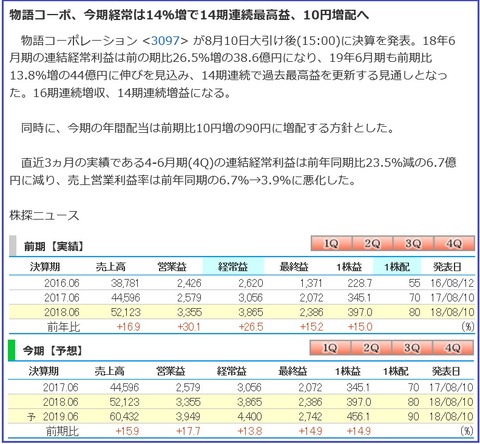
Task: Click 前年比 growth value +16.9
Action: [128, 327]
